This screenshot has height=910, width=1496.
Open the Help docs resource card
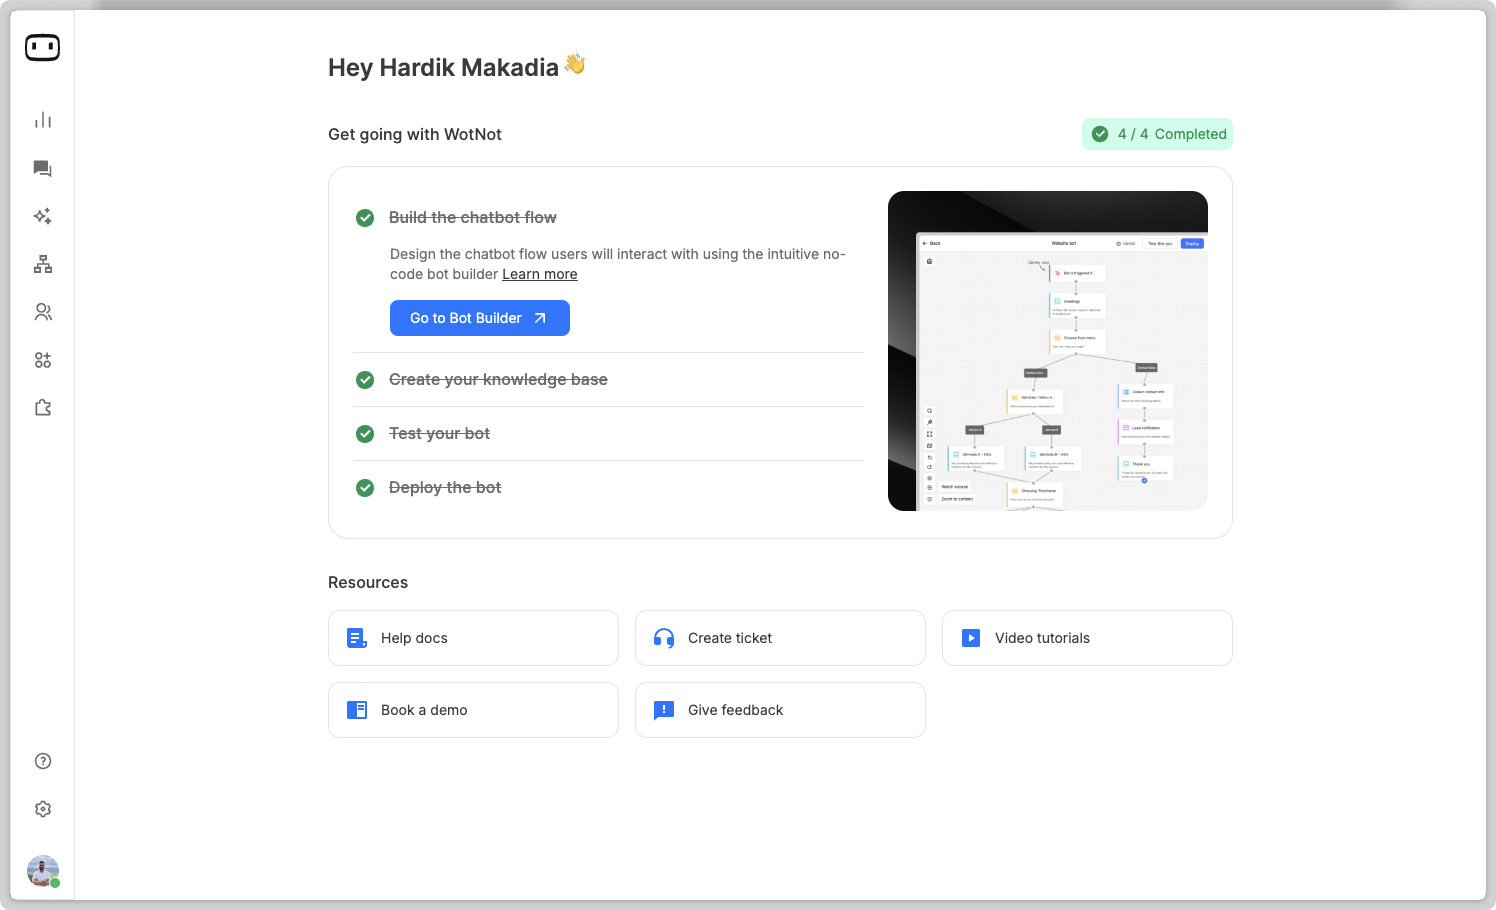click(473, 638)
